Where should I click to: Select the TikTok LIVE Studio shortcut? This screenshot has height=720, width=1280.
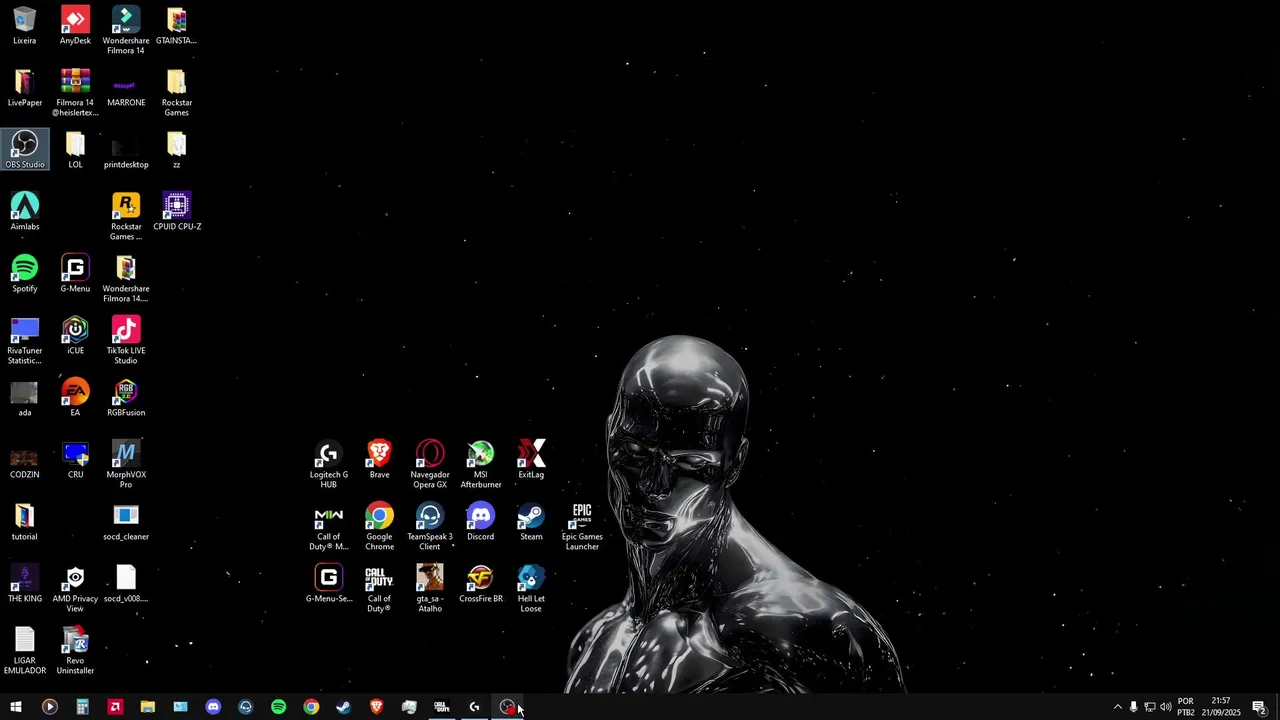tap(126, 341)
